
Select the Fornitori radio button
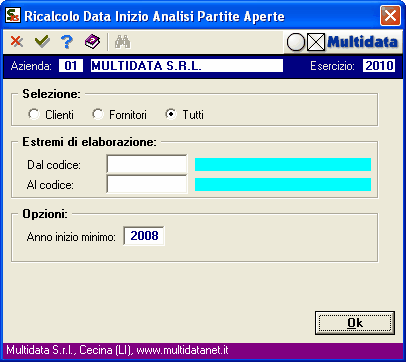pos(98,114)
